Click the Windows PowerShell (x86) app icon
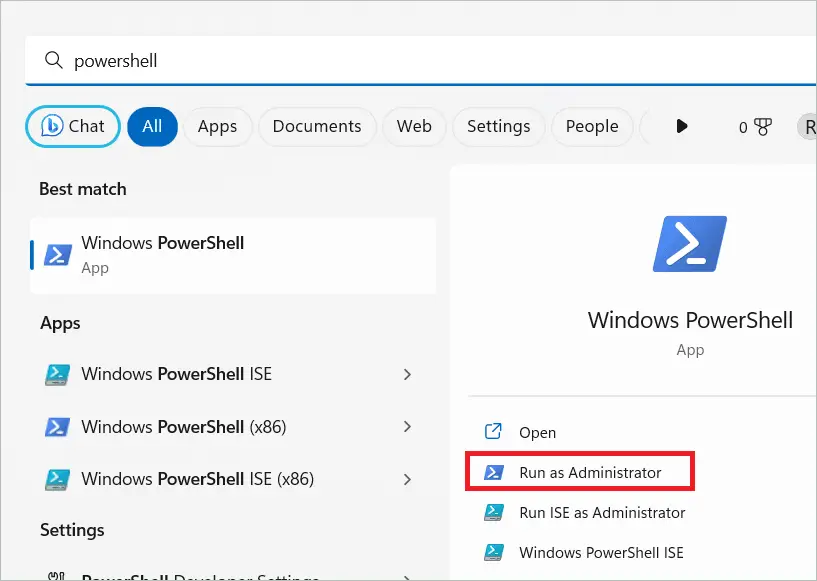The width and height of the screenshot is (817, 581). pos(57,427)
